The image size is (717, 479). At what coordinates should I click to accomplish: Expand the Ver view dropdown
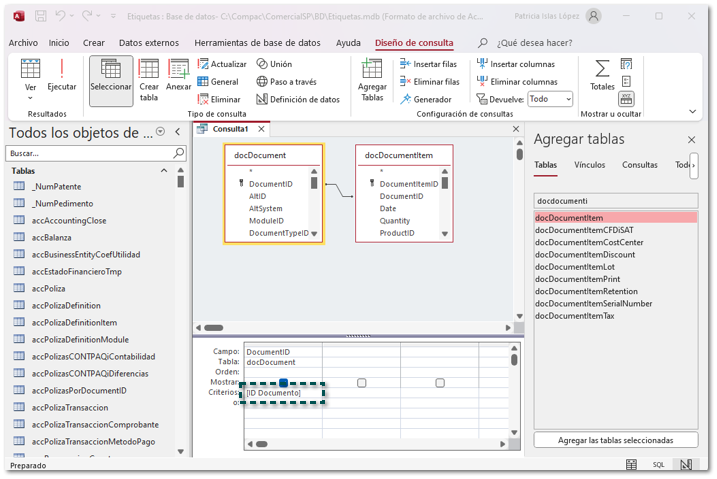click(30, 98)
